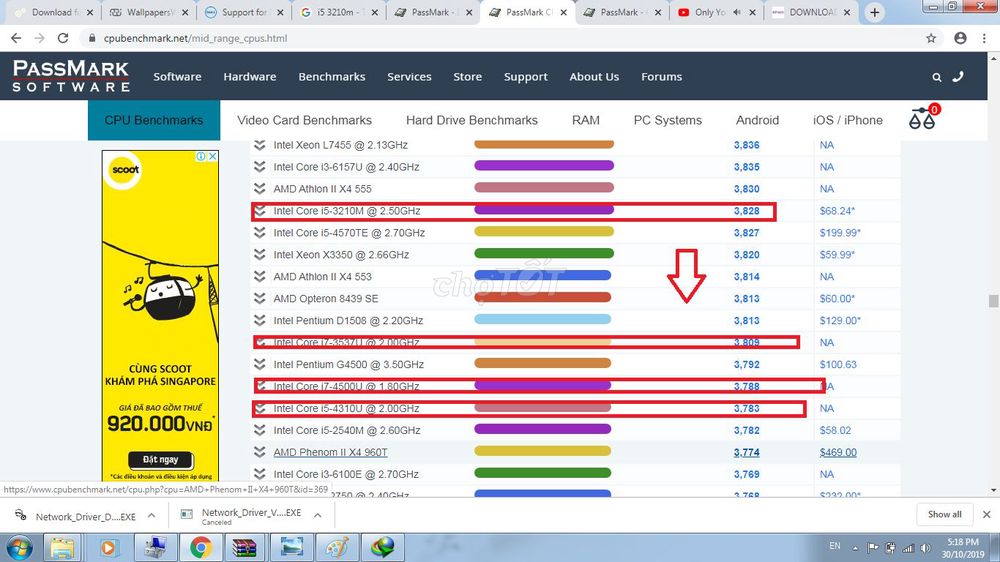Expand Intel Xeon X3350 row chevron
Viewport: 1000px width, 562px height.
point(260,255)
